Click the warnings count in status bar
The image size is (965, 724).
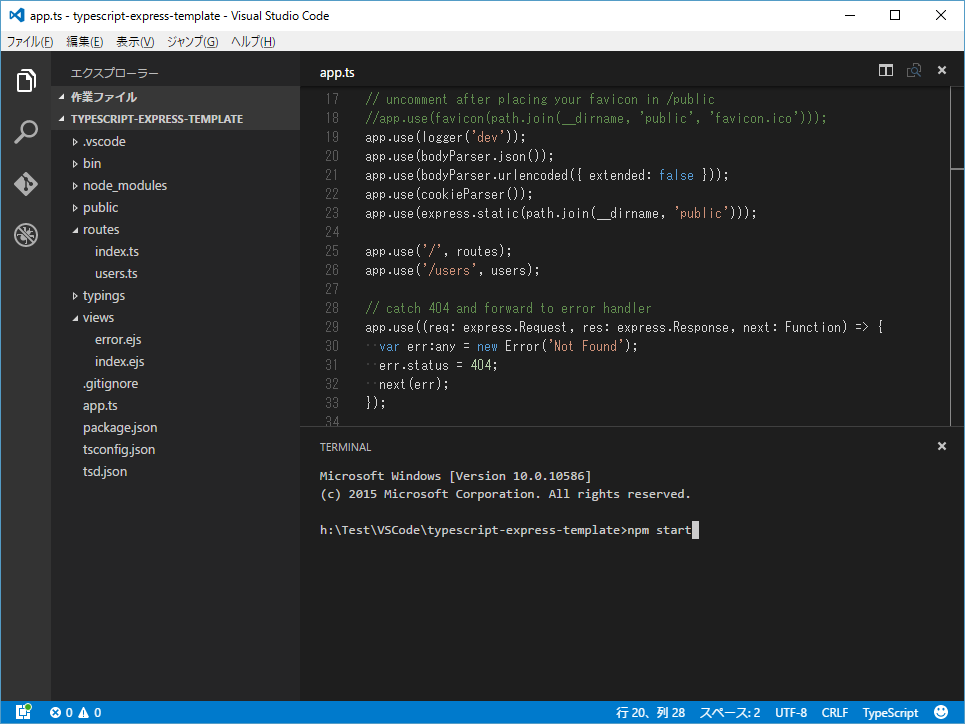click(x=90, y=712)
